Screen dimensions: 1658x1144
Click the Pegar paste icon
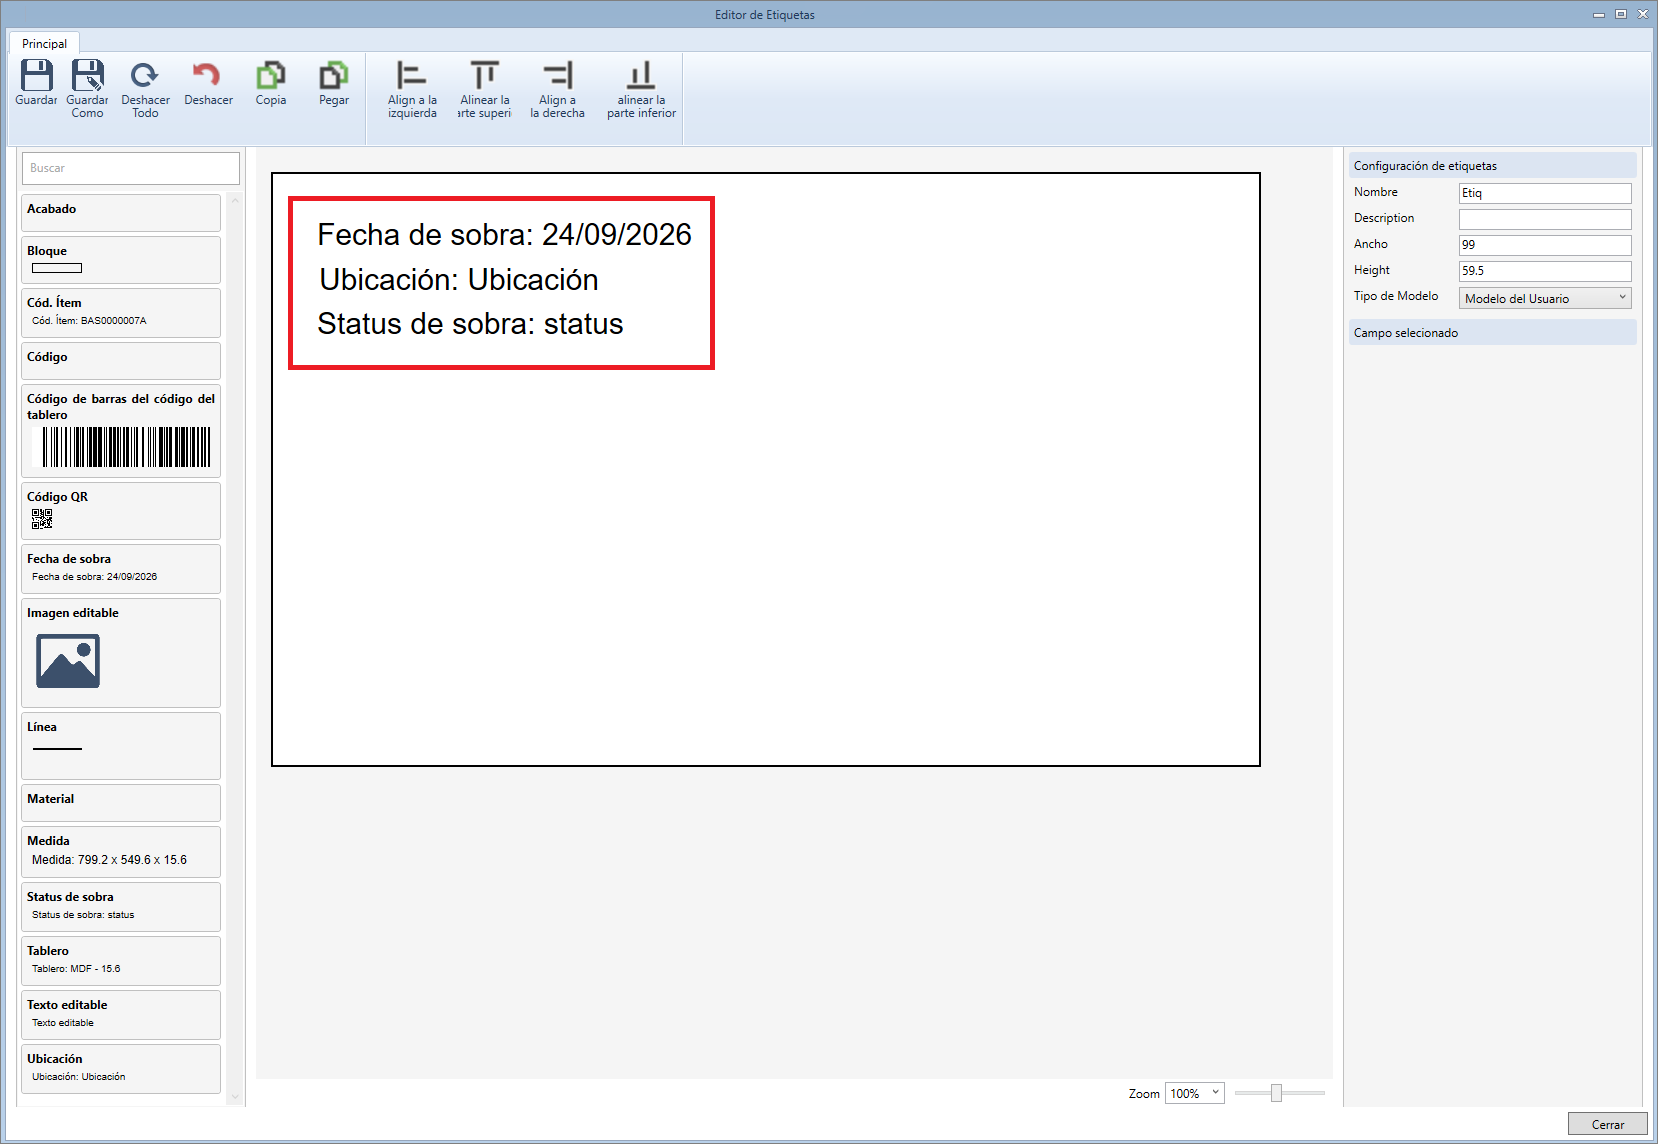(334, 75)
